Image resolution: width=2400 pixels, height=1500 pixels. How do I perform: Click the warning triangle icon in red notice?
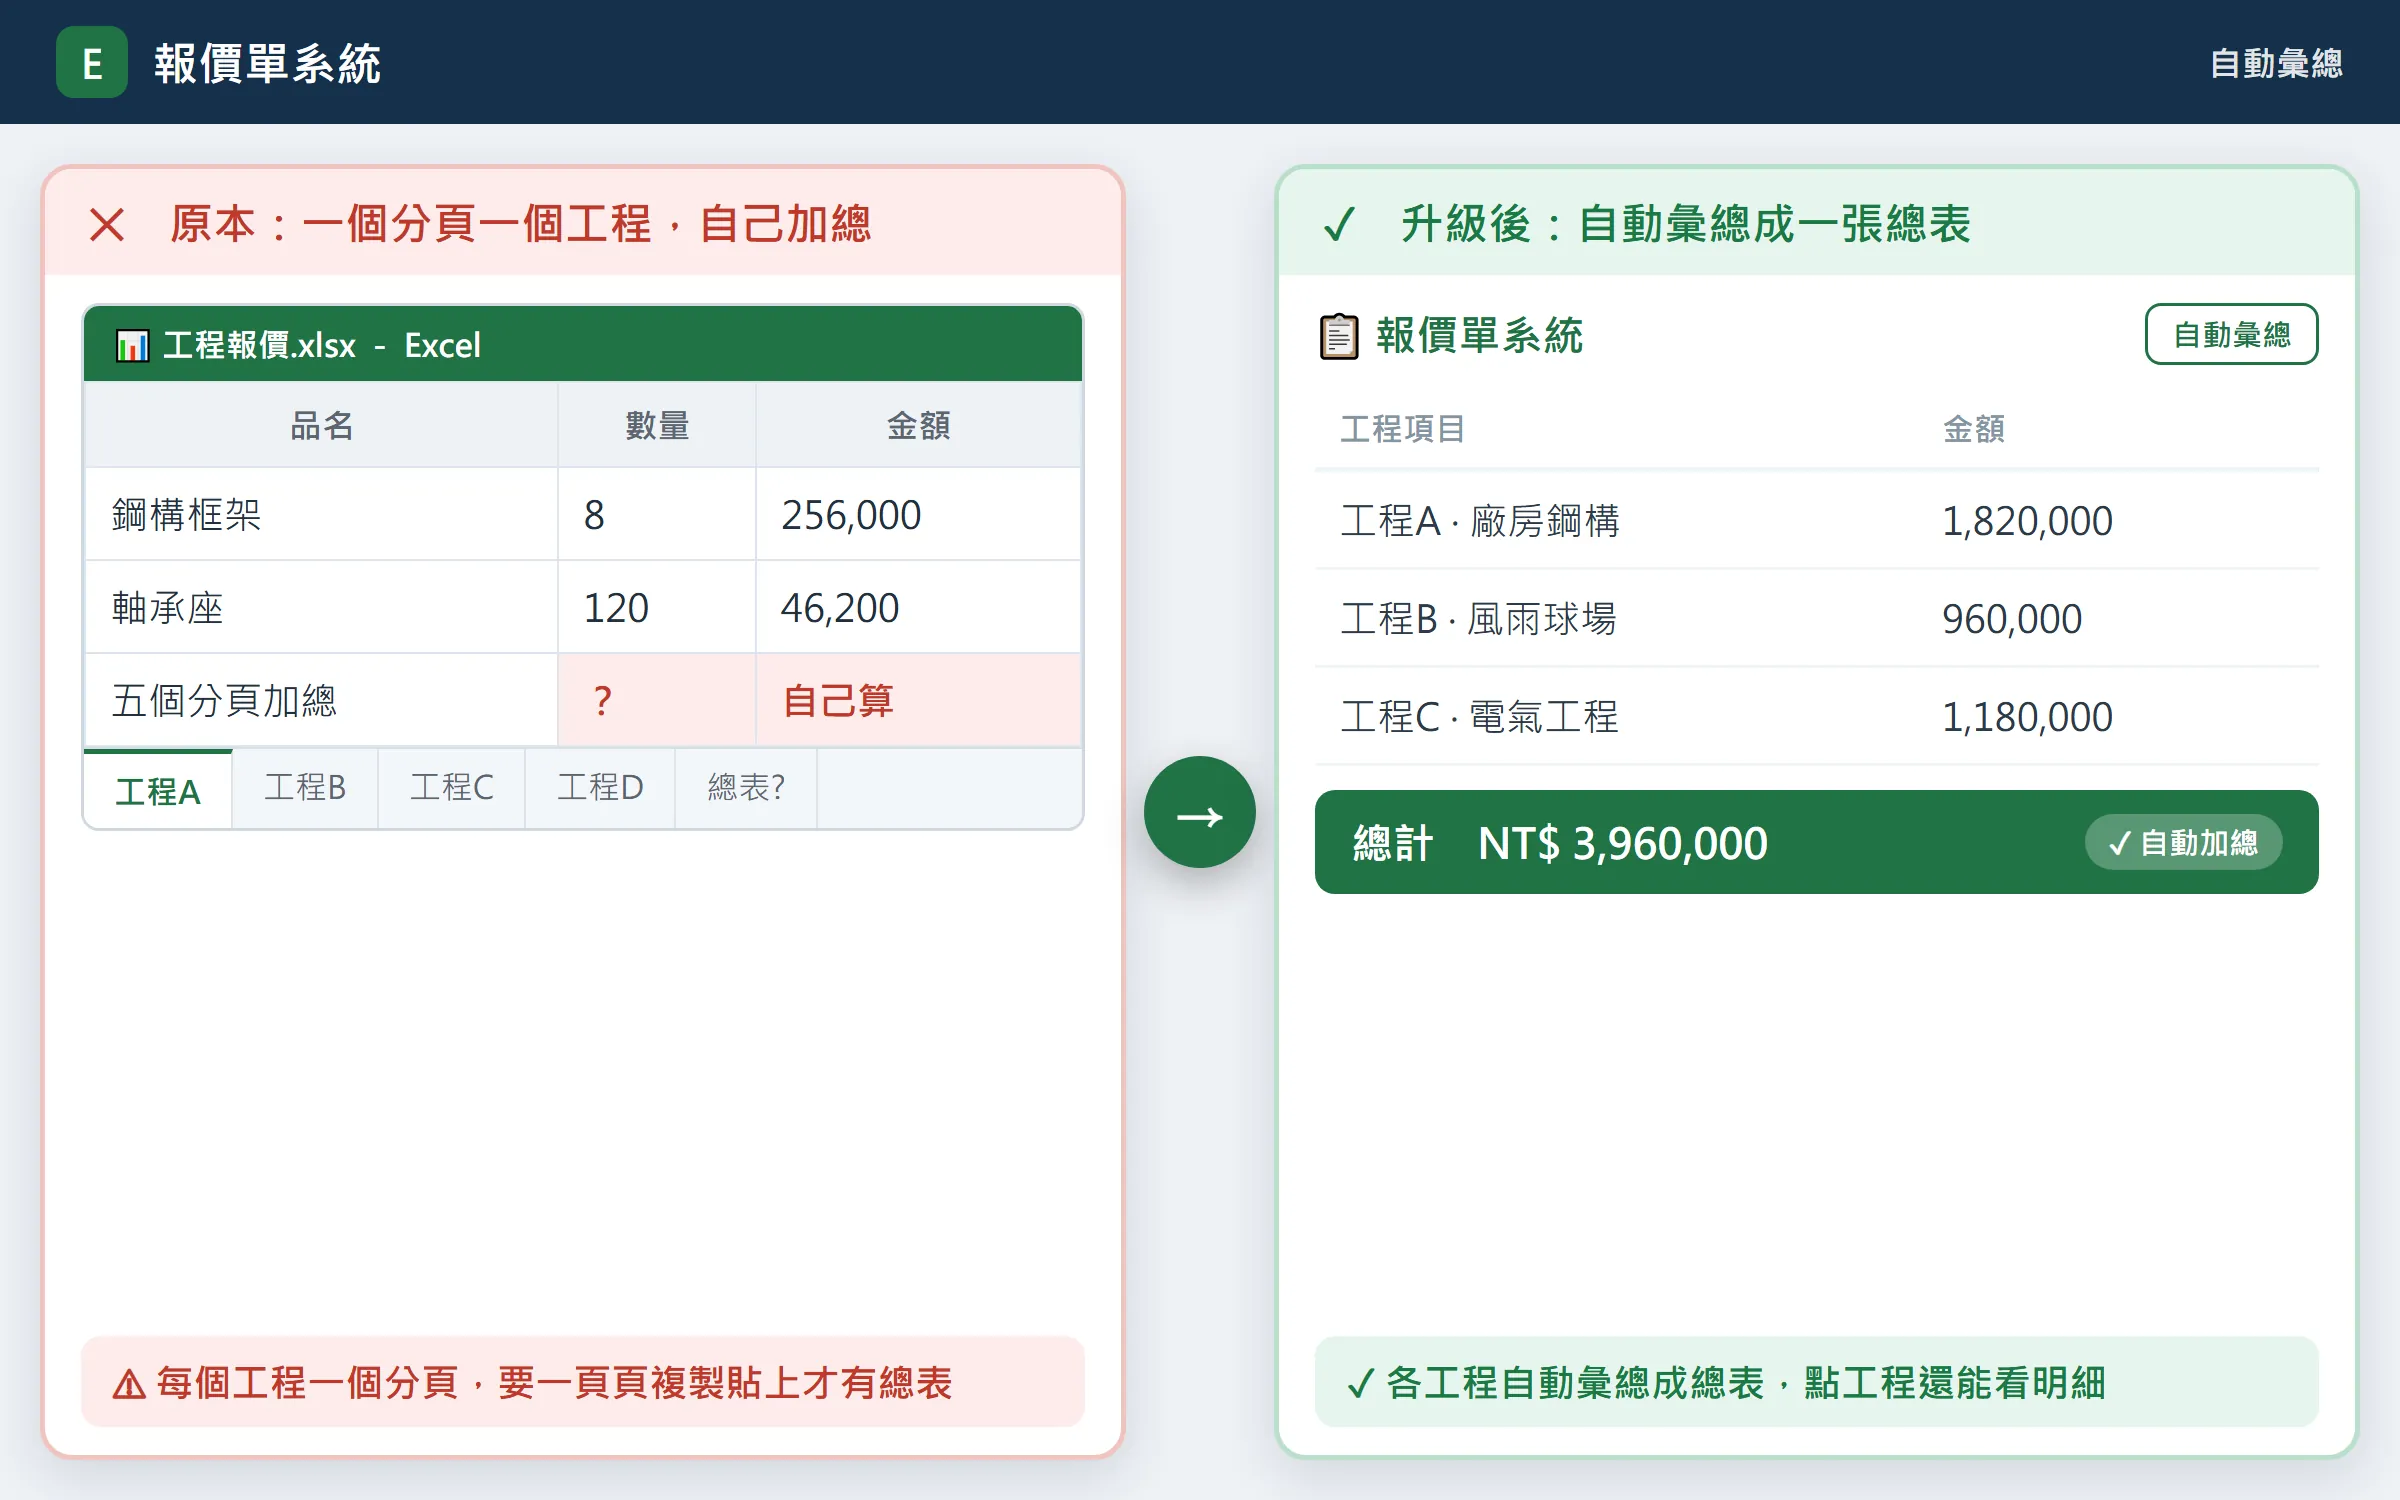point(129,1385)
